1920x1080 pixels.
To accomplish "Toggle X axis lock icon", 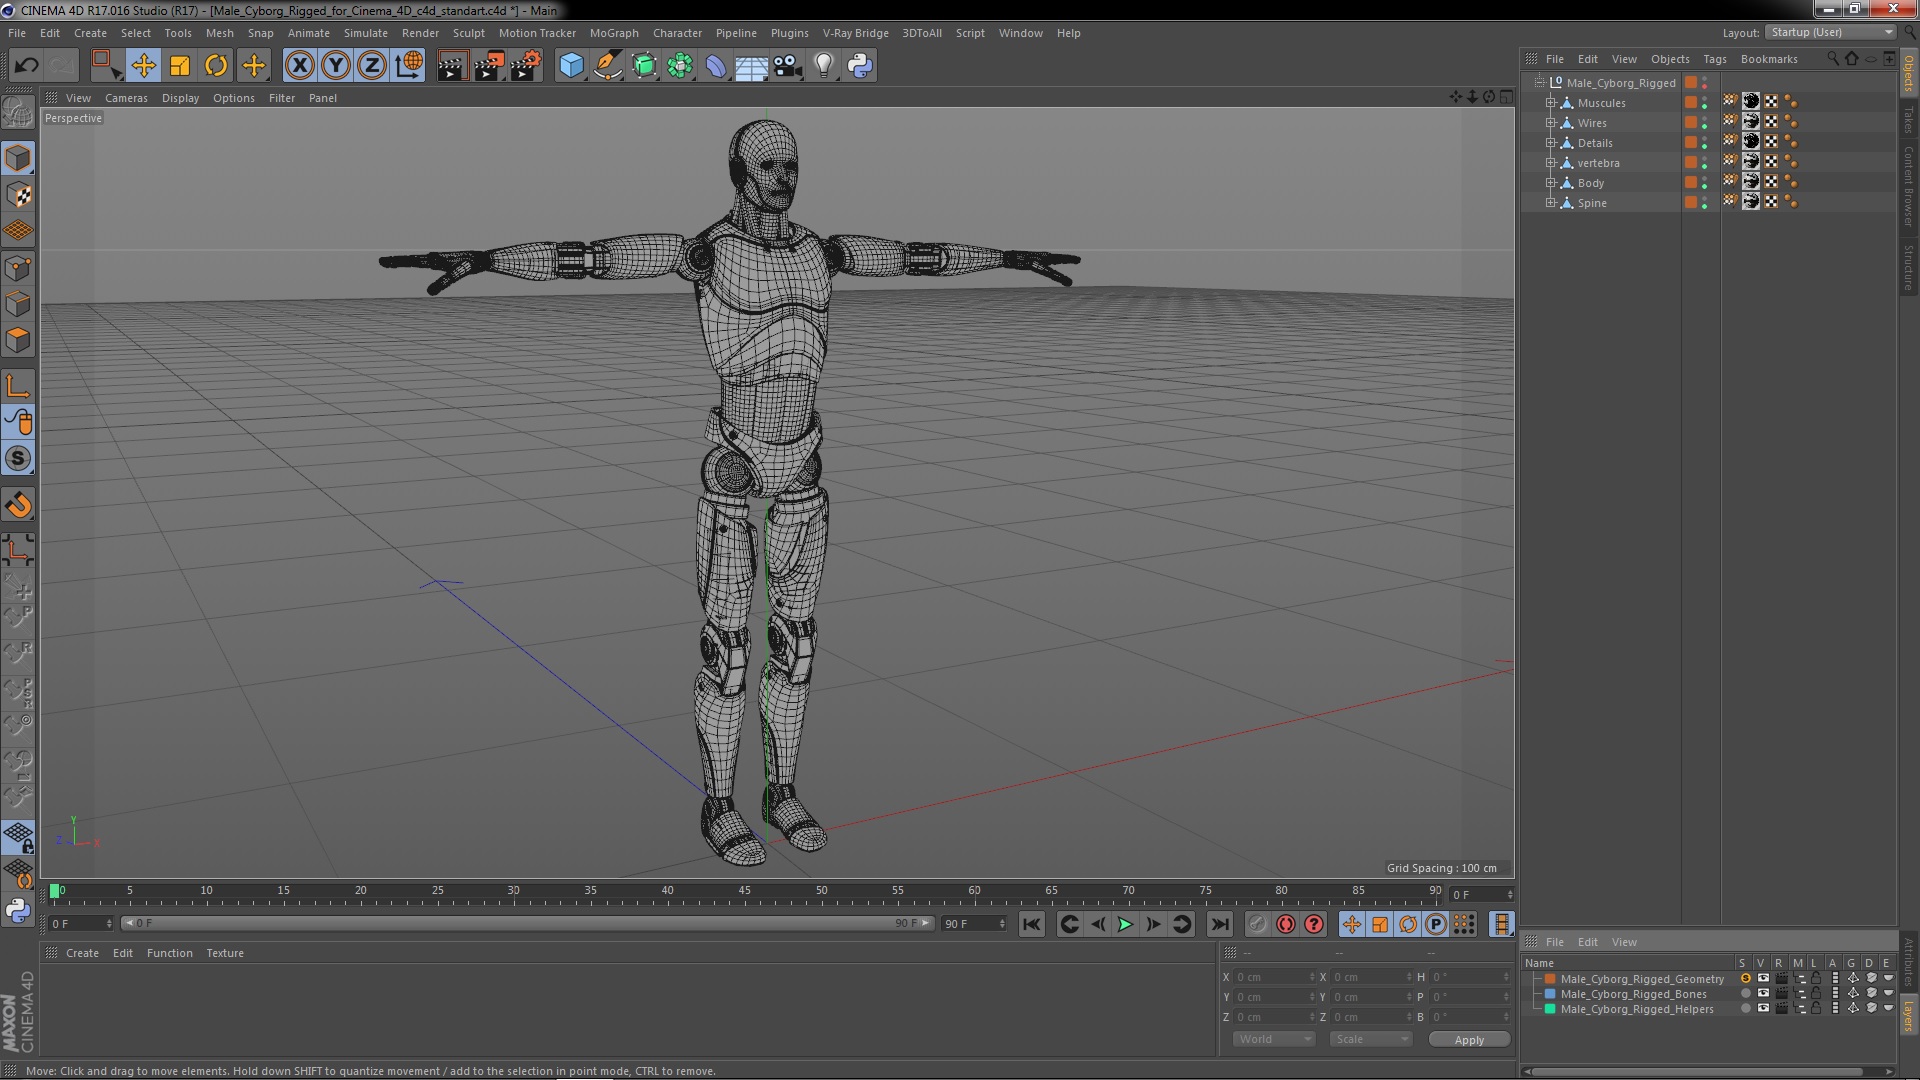I will [x=299, y=66].
